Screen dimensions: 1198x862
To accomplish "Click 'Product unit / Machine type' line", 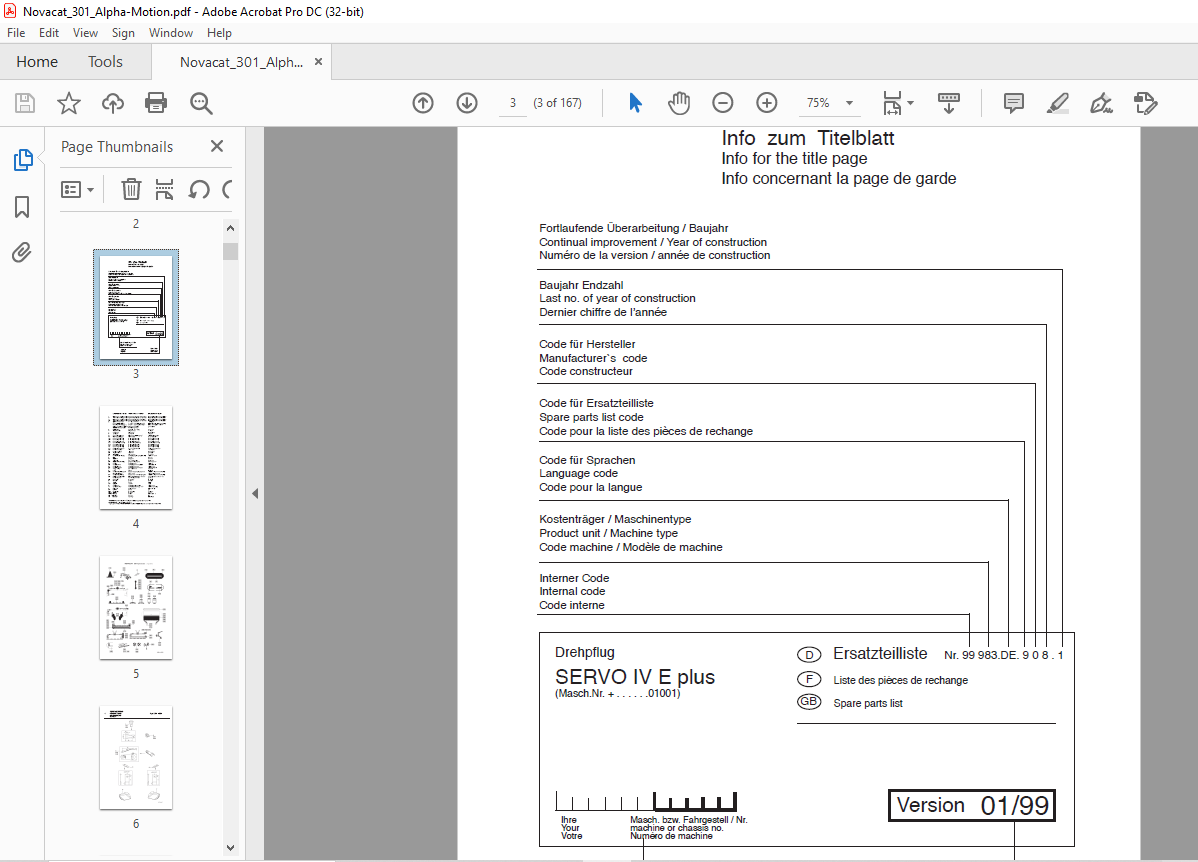I will 608,533.
